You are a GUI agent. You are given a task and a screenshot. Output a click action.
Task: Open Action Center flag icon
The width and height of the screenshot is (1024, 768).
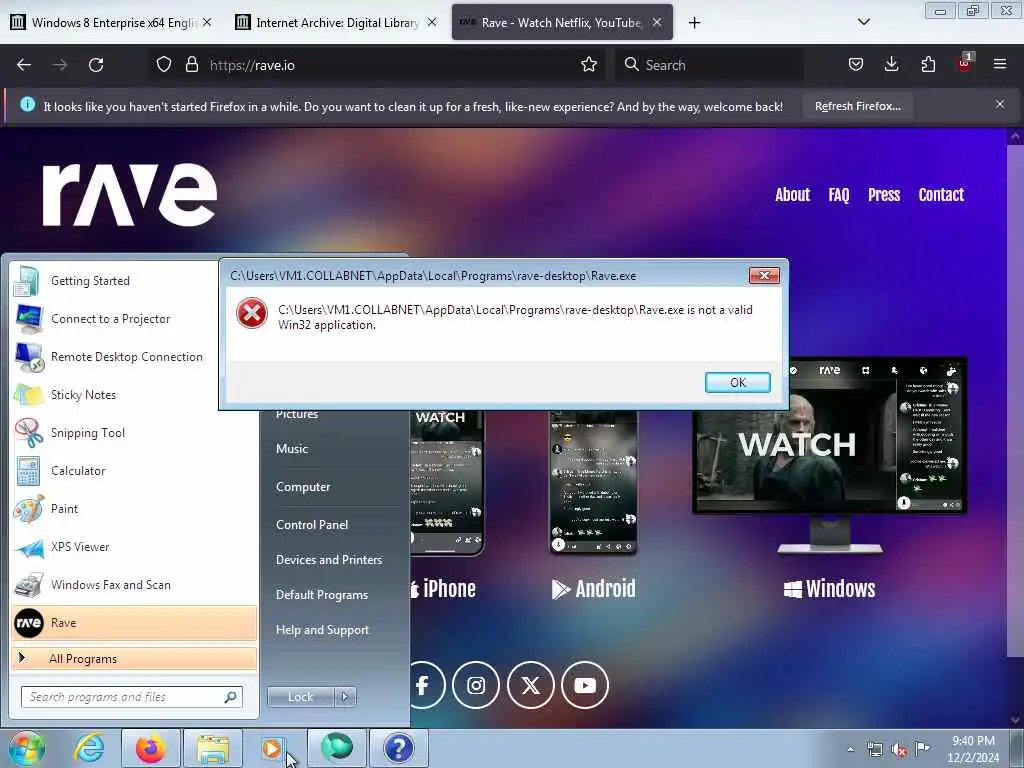click(x=922, y=748)
